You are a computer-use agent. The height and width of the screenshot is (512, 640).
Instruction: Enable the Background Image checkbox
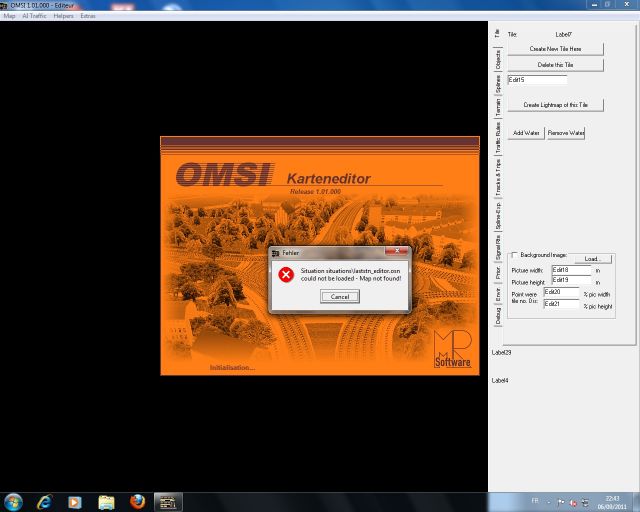514,255
